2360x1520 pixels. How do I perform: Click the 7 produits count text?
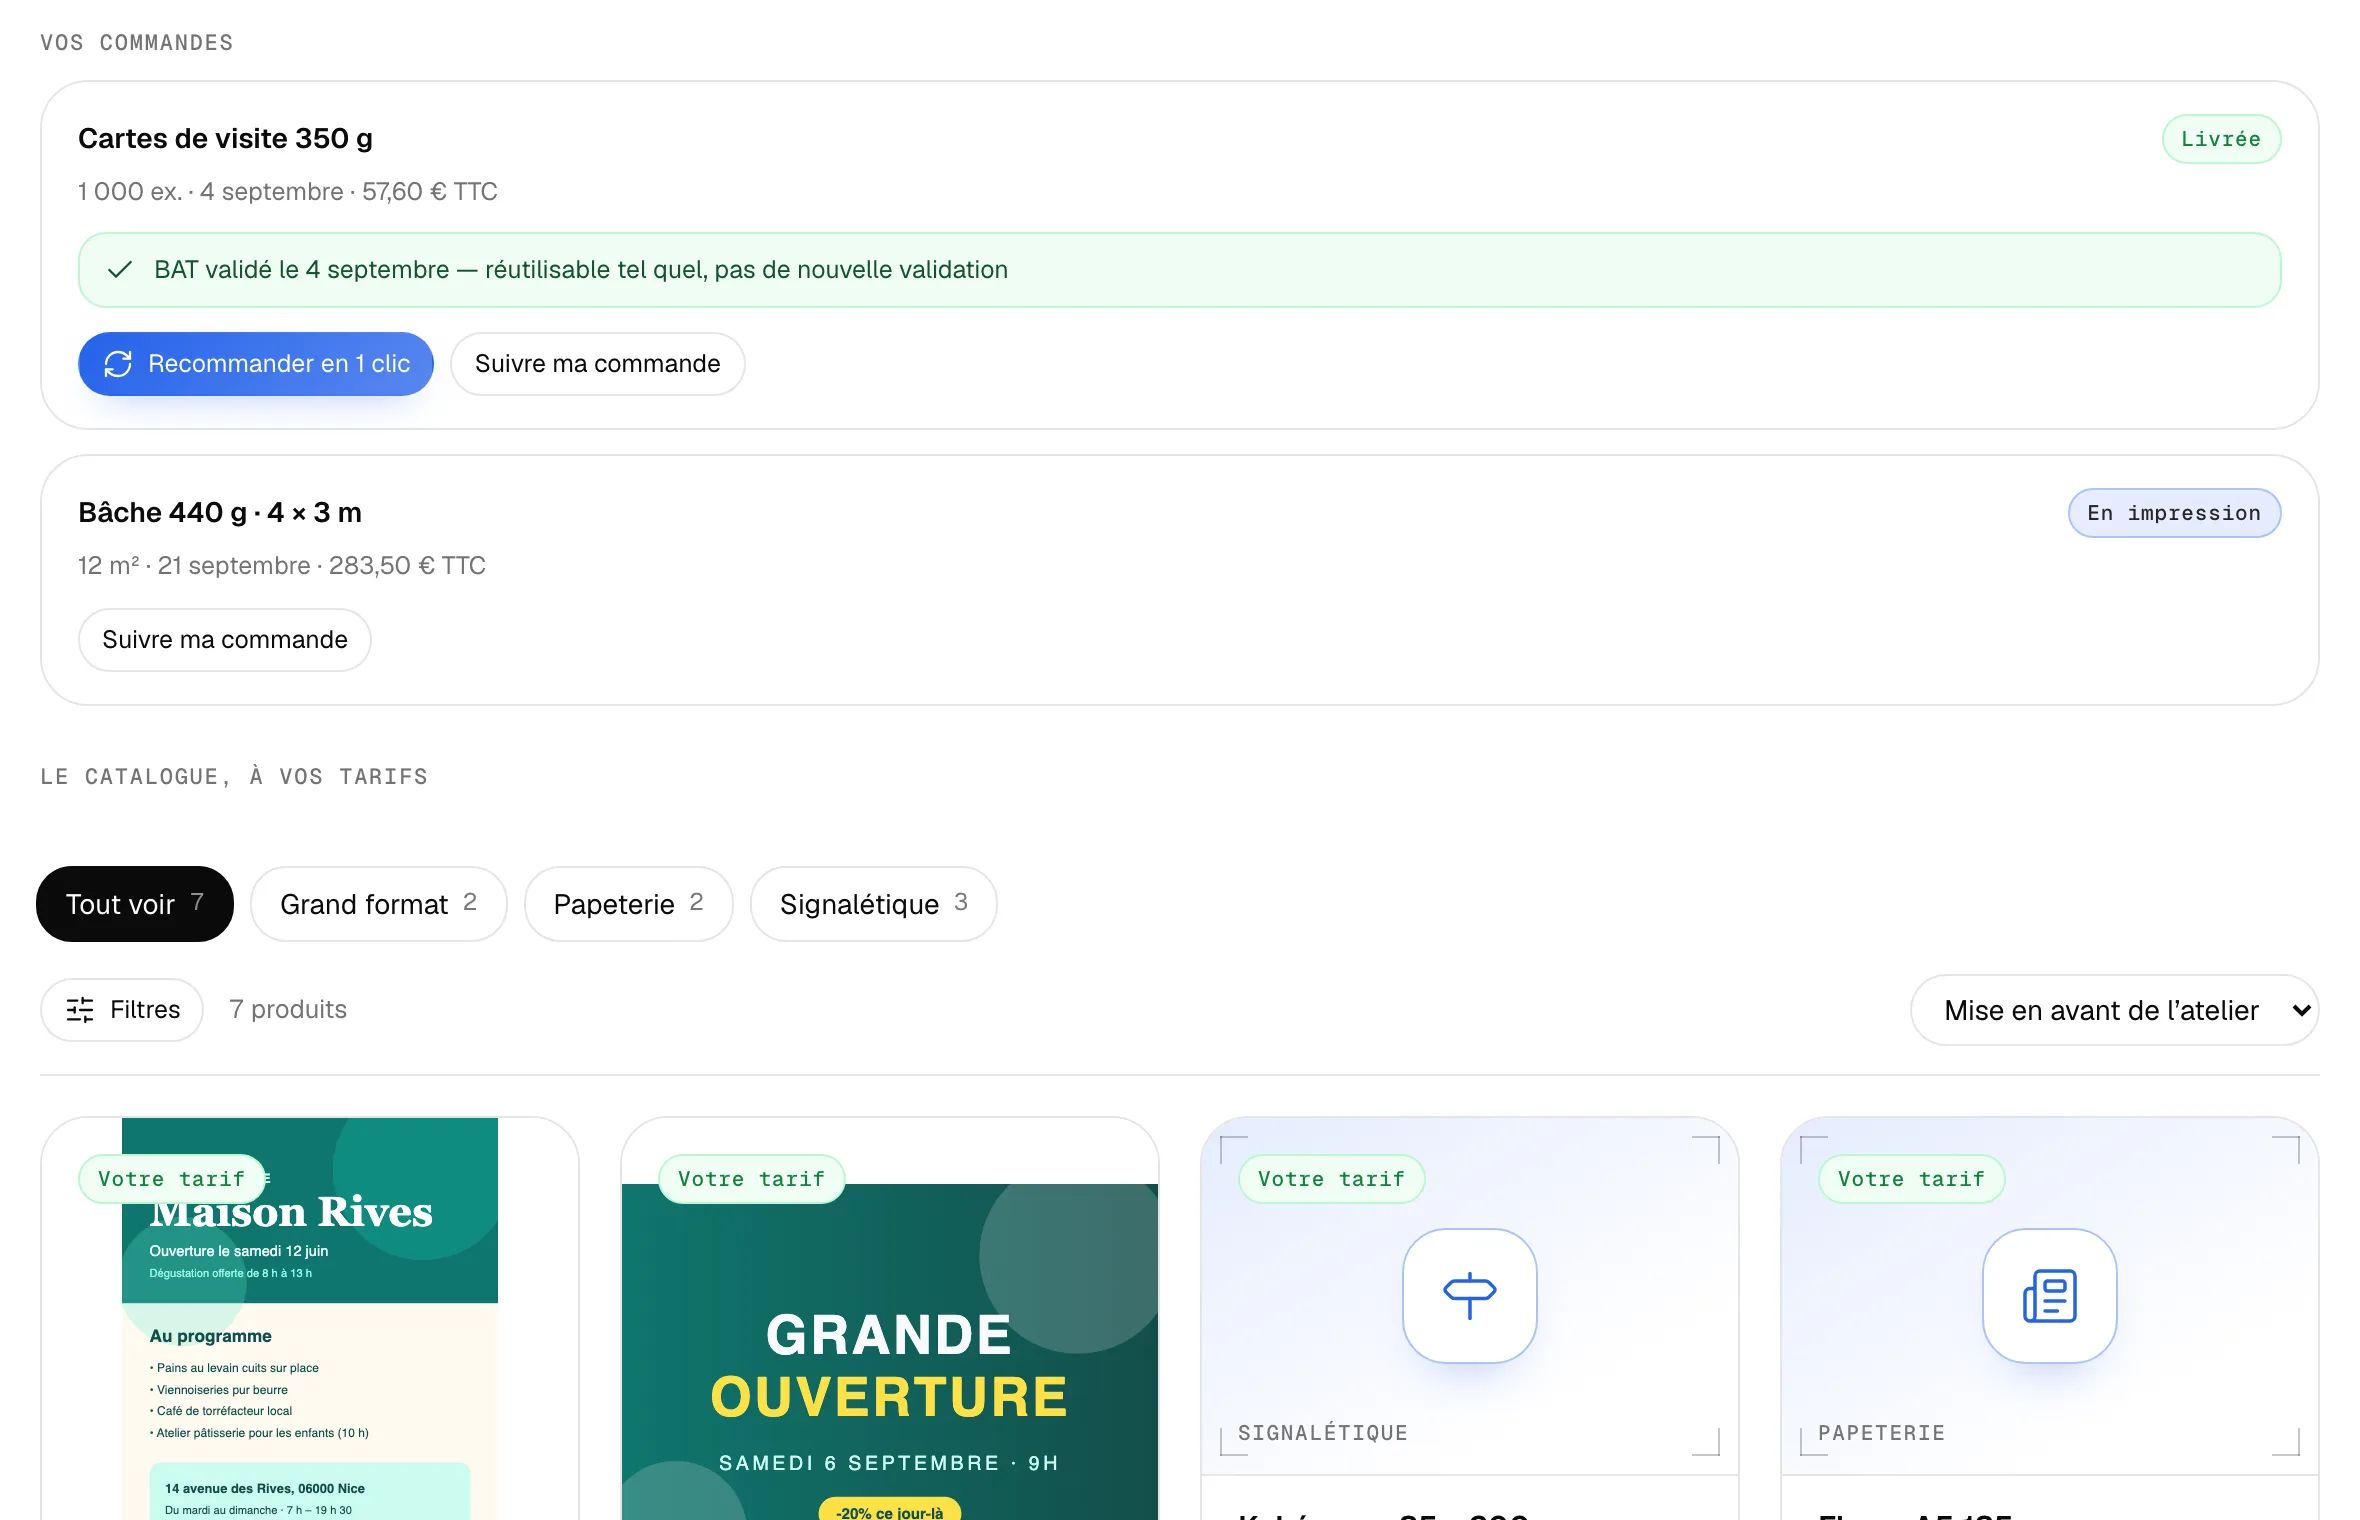(x=288, y=1010)
